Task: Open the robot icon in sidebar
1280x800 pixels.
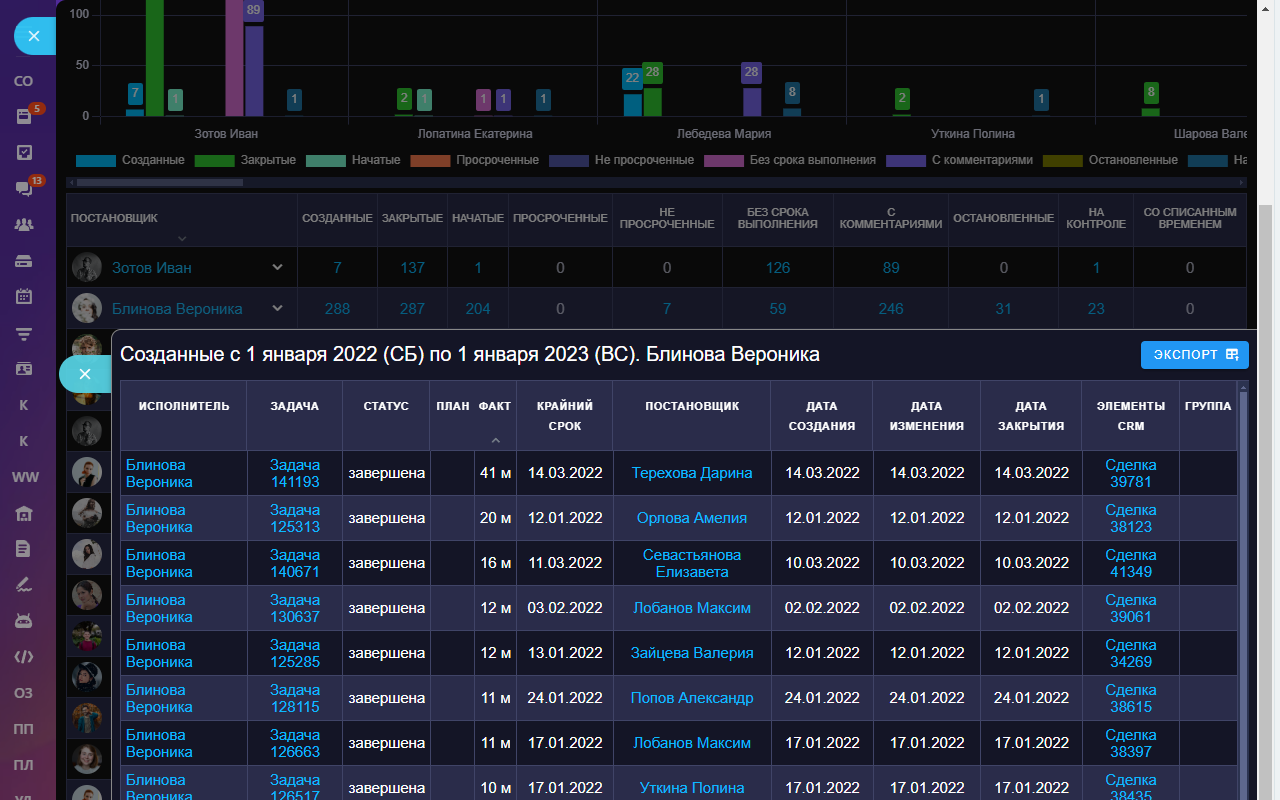Action: tap(24, 621)
